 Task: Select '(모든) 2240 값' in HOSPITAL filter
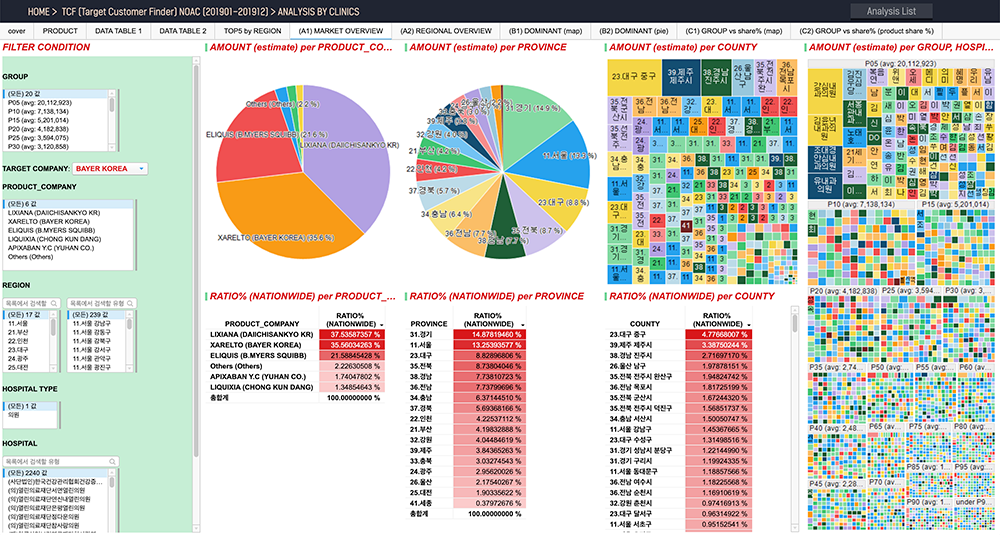[55, 473]
